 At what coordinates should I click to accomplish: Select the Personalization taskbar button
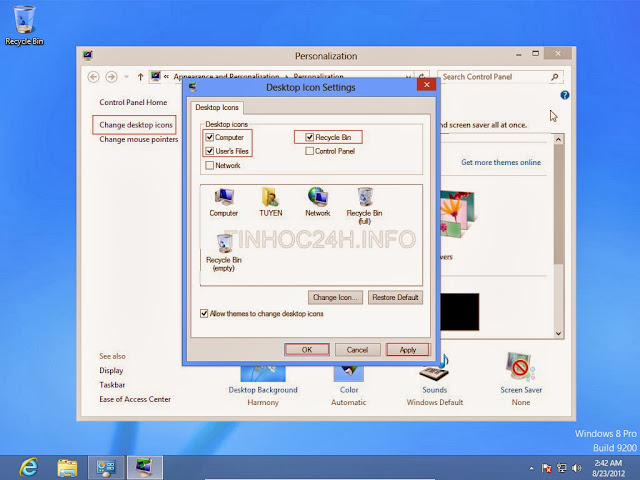click(144, 467)
